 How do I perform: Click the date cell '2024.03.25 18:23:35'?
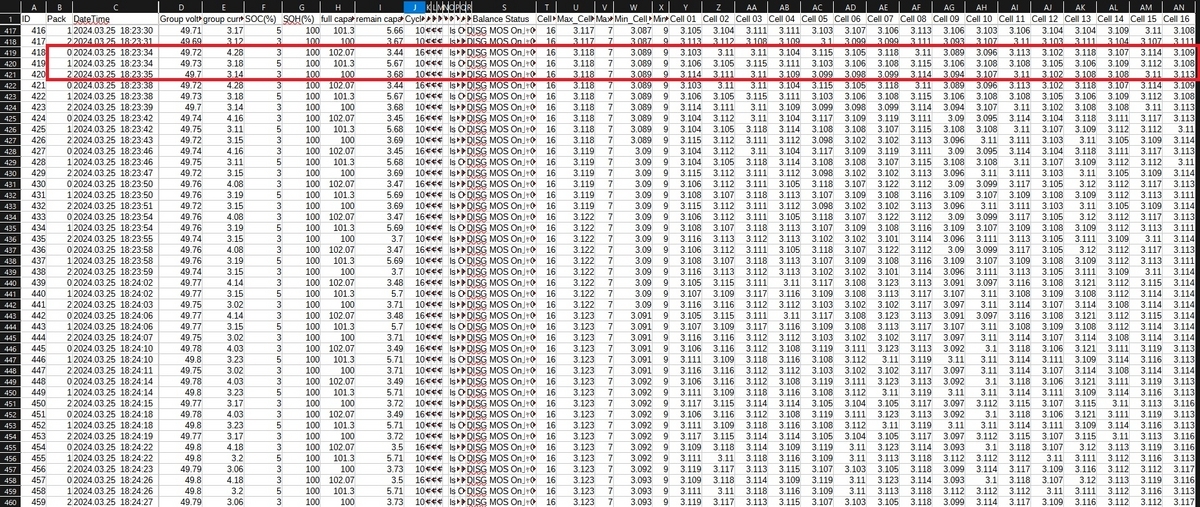(115, 75)
